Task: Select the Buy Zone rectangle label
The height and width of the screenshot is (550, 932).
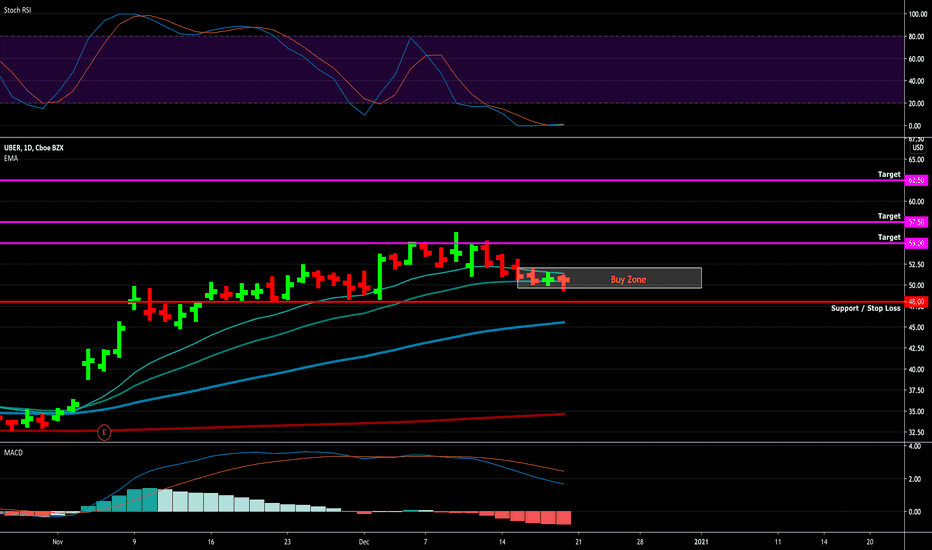Action: (628, 279)
